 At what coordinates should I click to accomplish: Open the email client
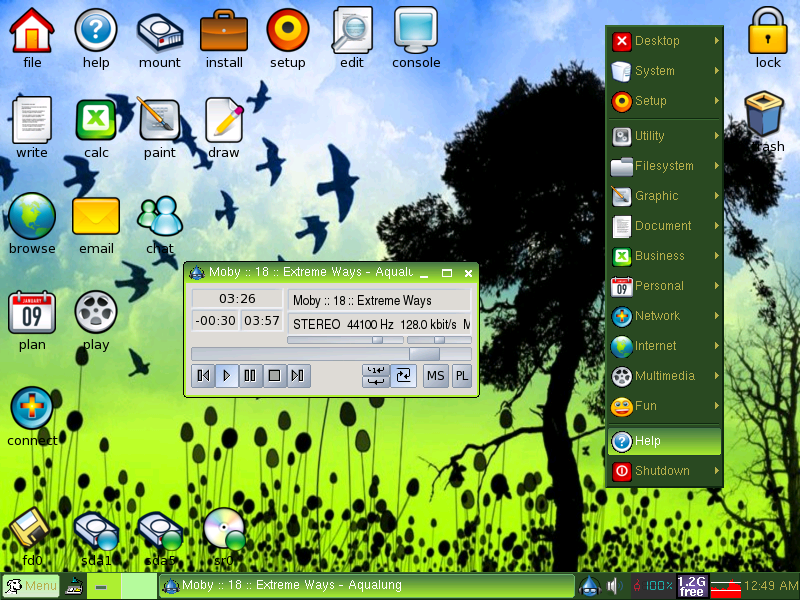(x=96, y=215)
